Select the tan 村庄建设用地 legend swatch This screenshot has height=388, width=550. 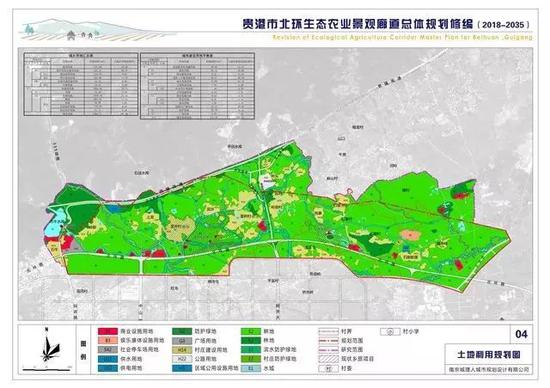click(x=182, y=350)
